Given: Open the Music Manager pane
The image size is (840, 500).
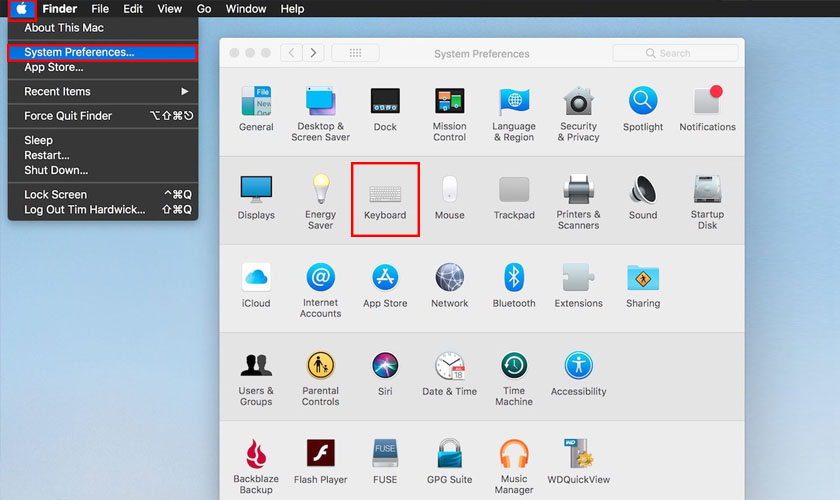Looking at the screenshot, I should 514,466.
